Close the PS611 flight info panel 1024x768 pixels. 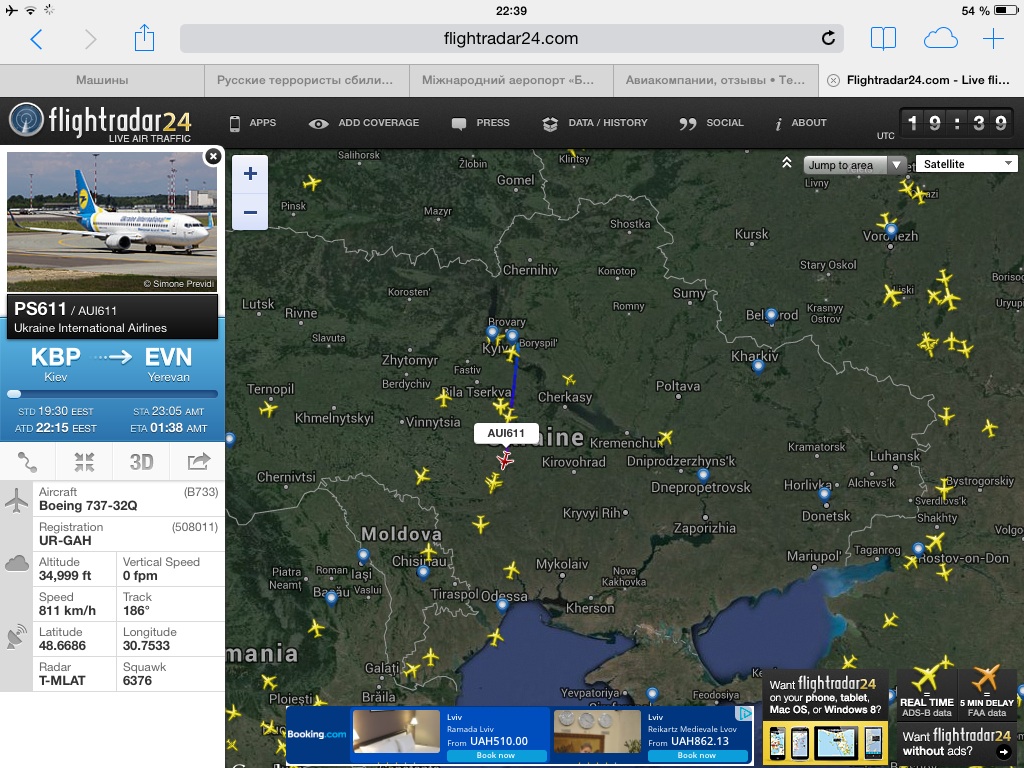[212, 156]
